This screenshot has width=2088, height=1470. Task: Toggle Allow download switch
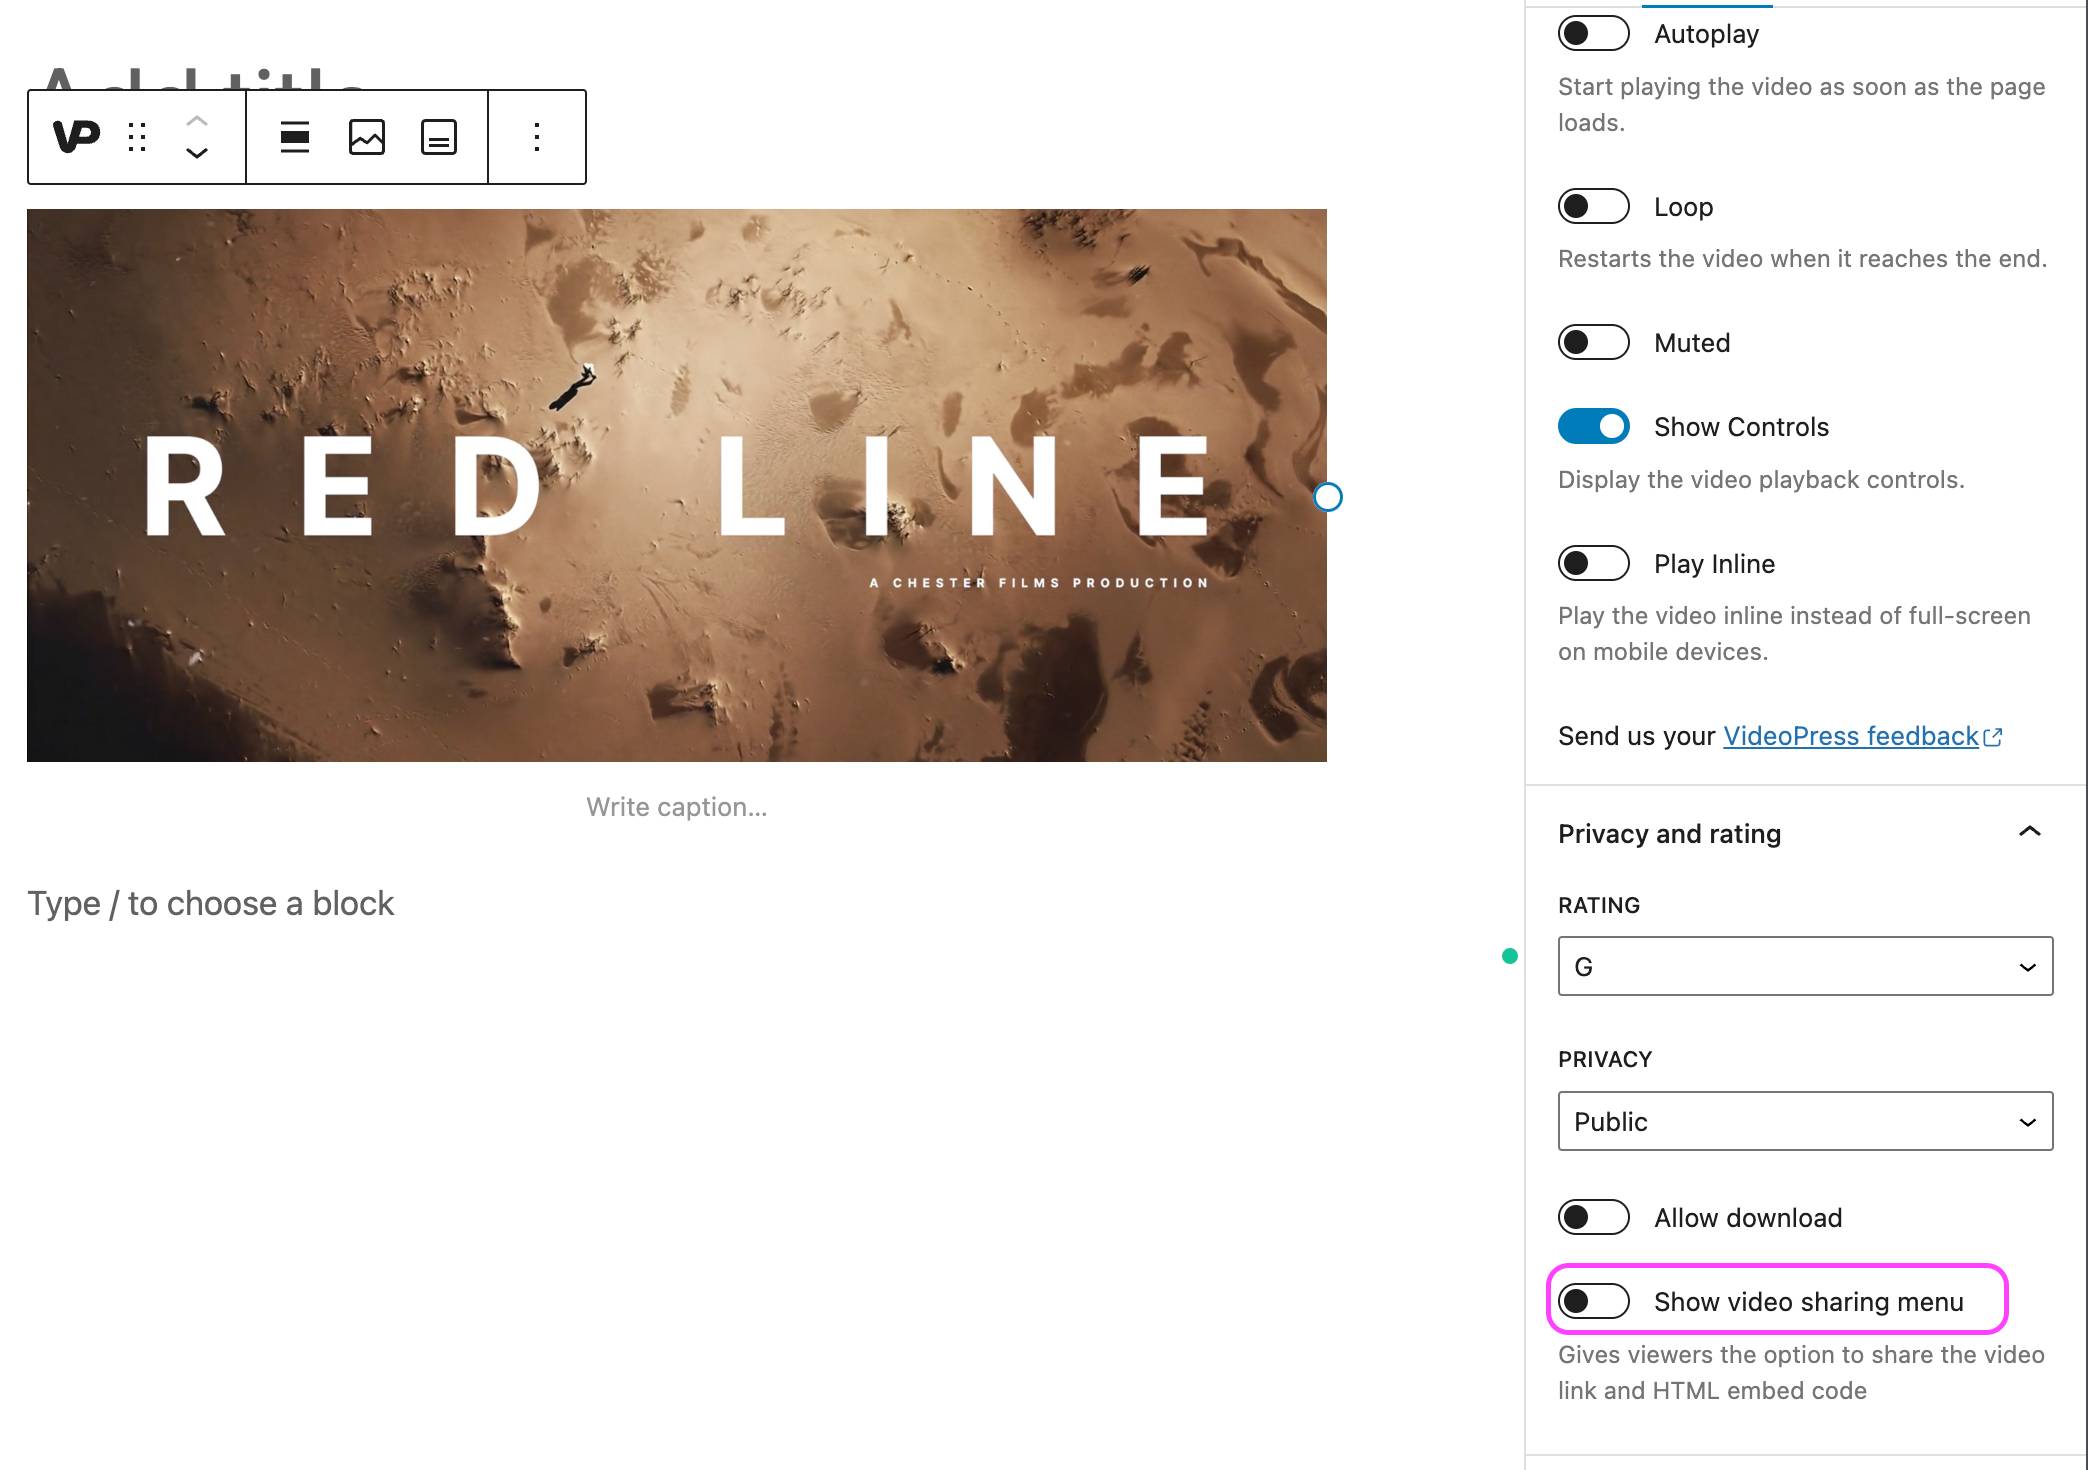pos(1593,1217)
